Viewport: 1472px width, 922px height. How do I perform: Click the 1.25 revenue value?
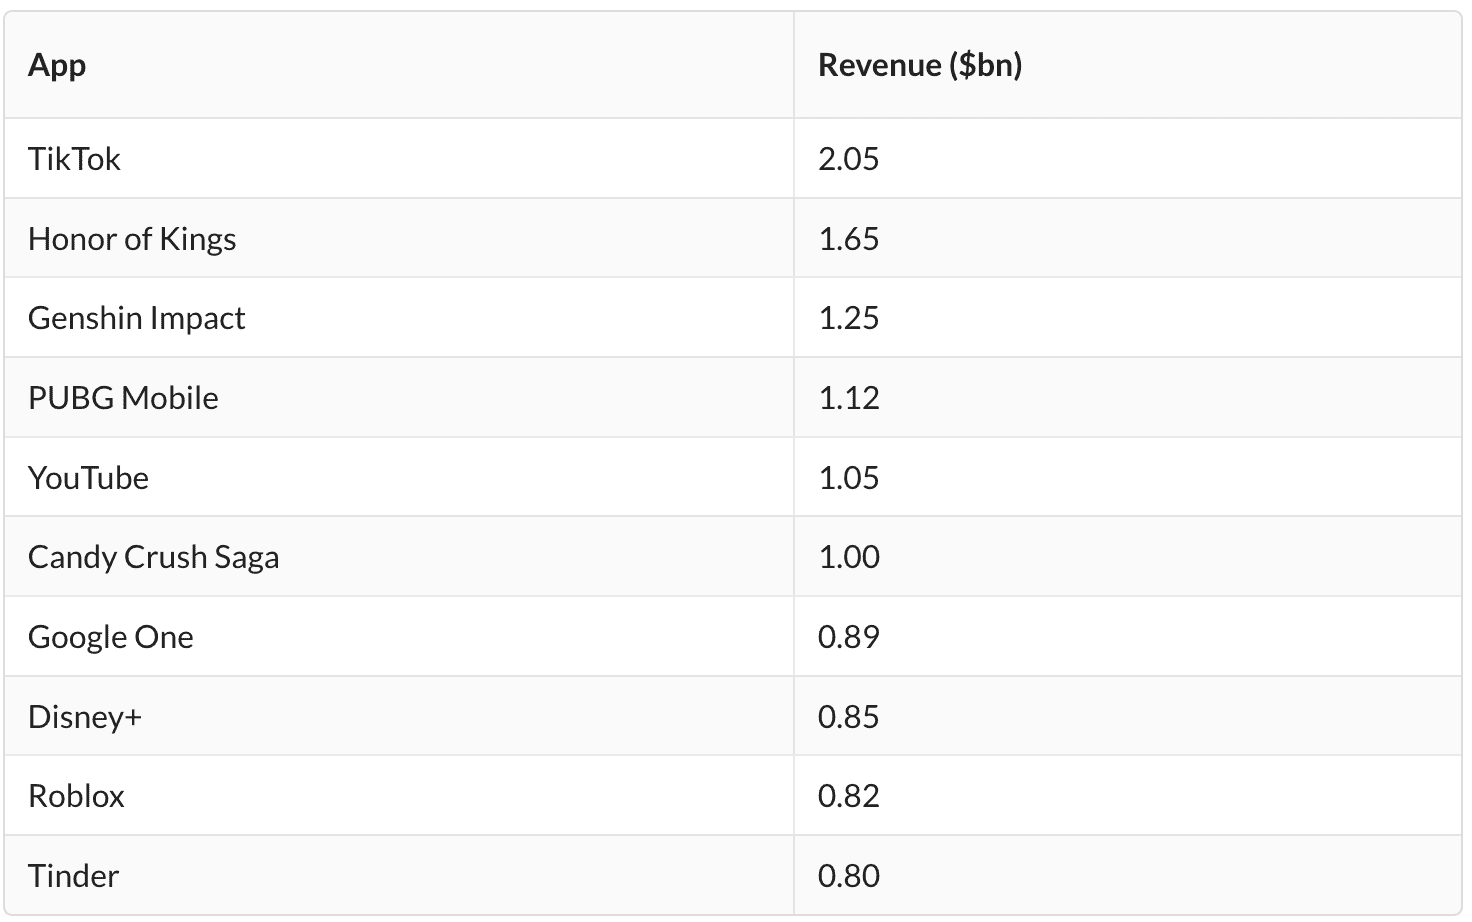pyautogui.click(x=848, y=318)
